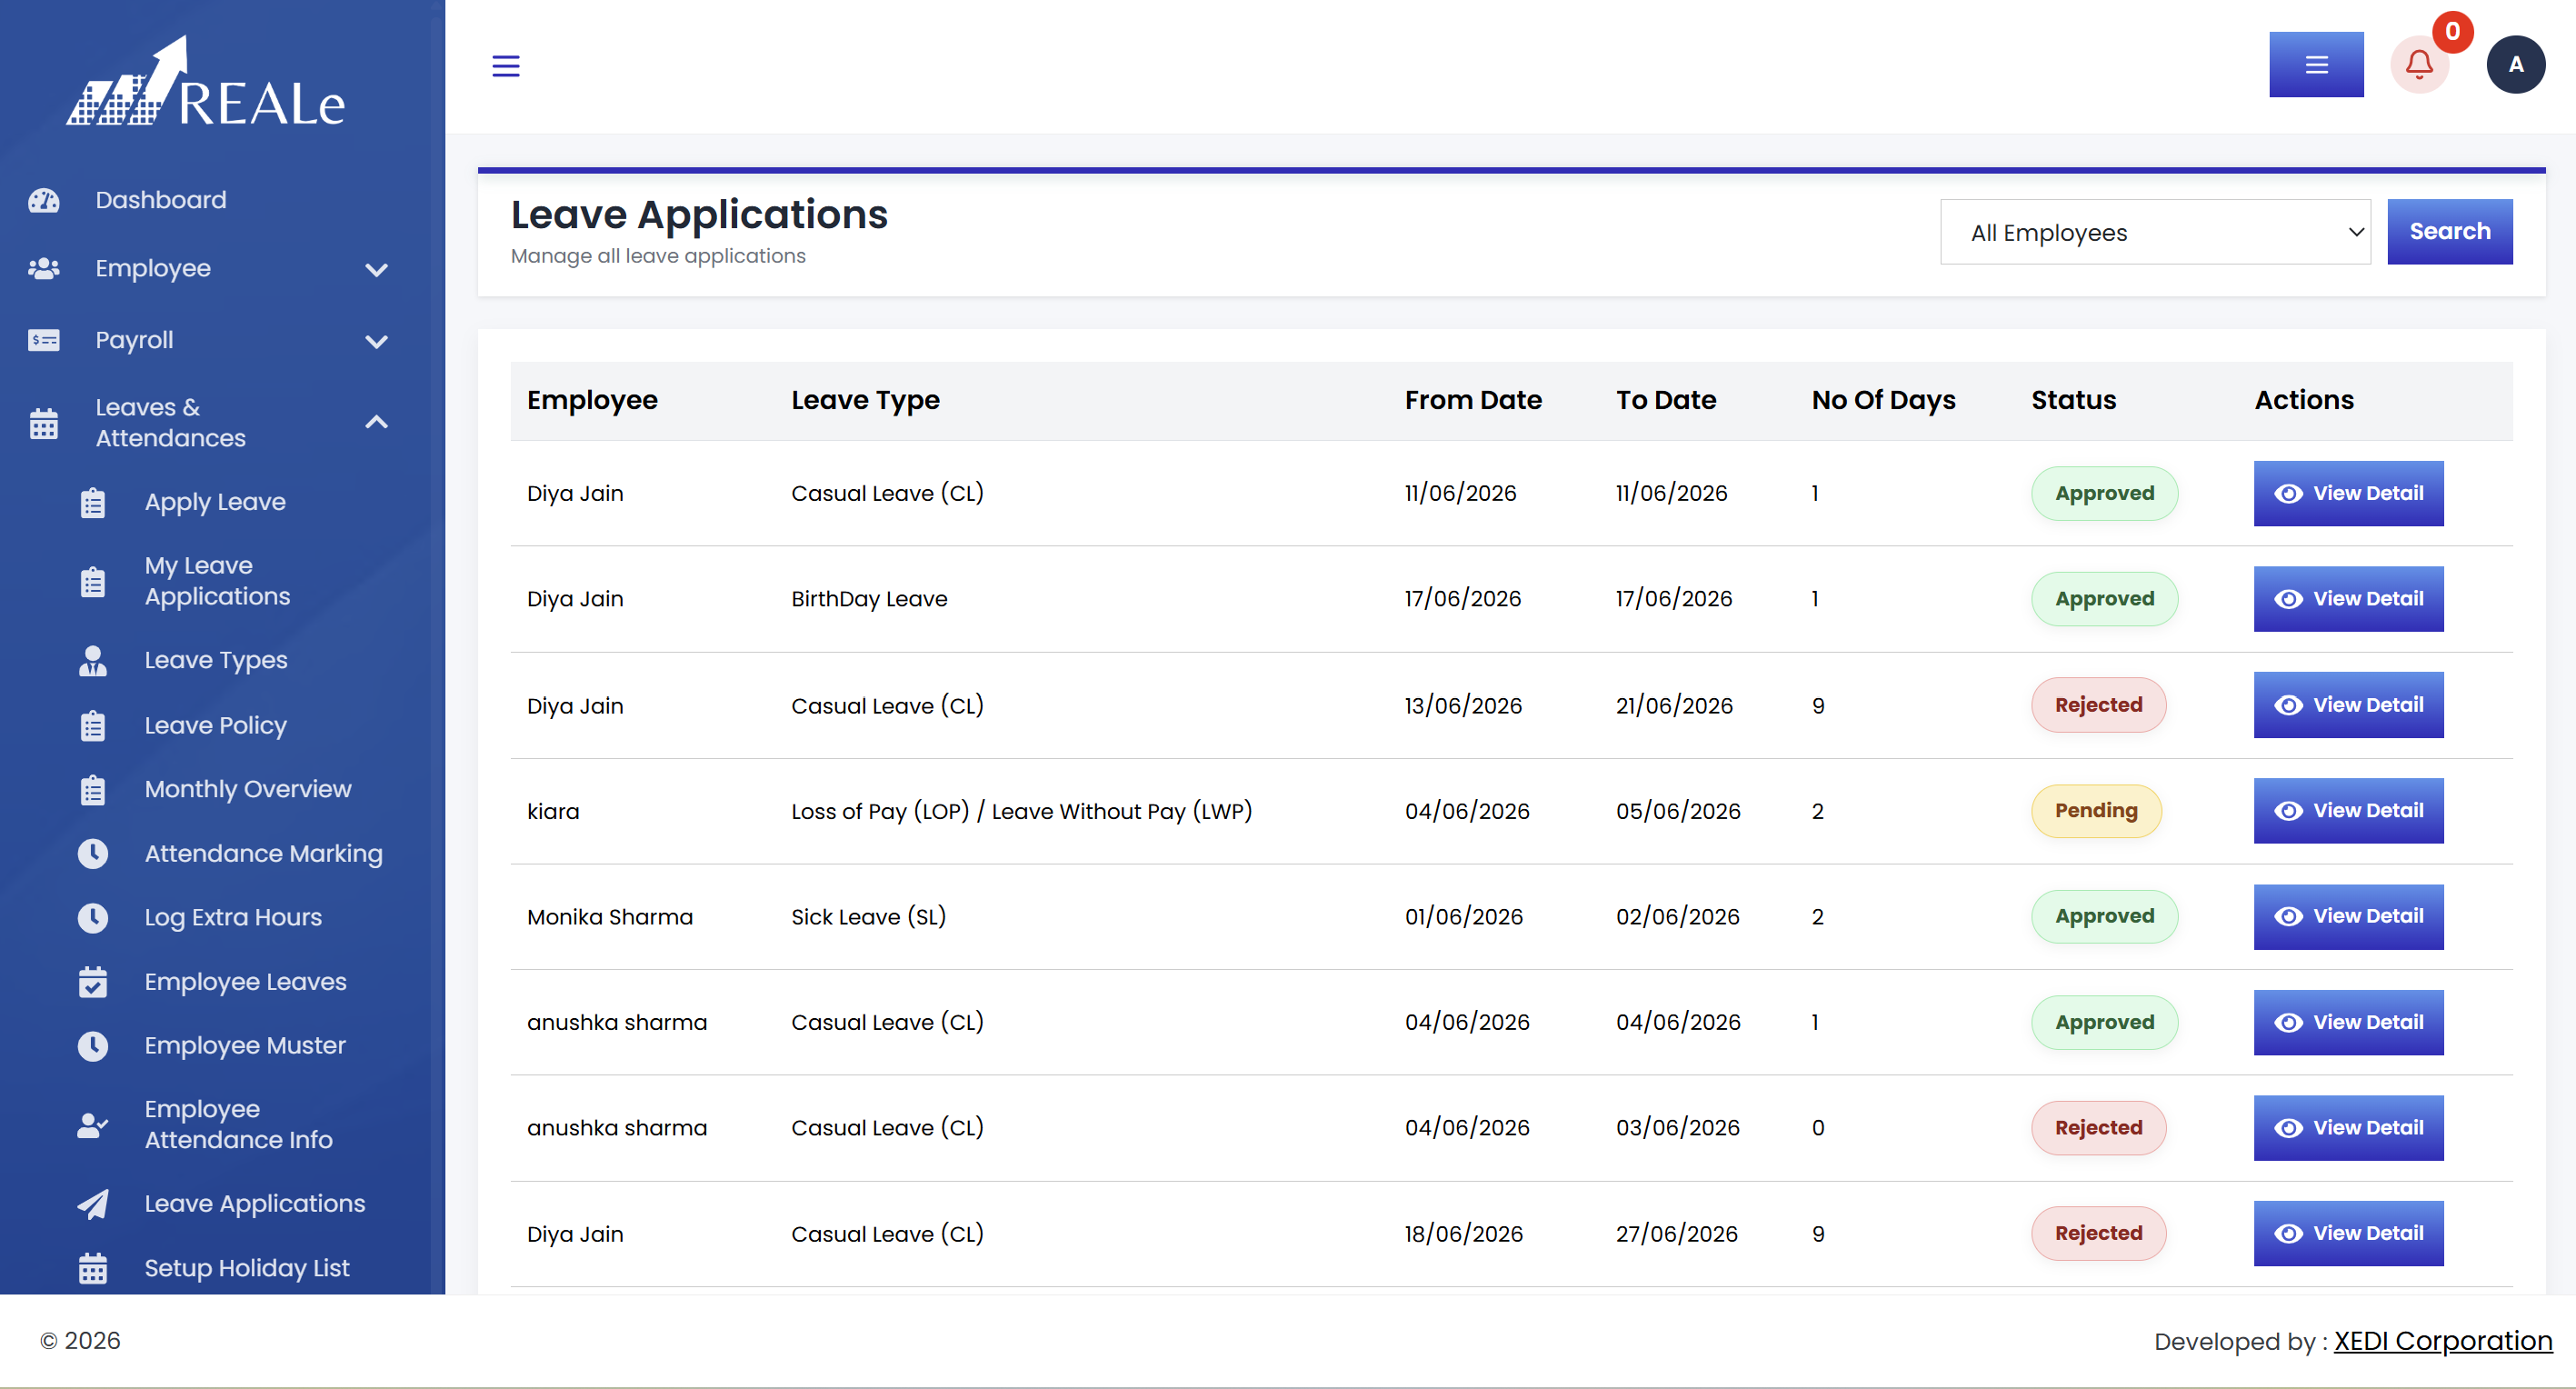Open the All Employees dropdown
The image size is (2576, 1389).
(2155, 232)
